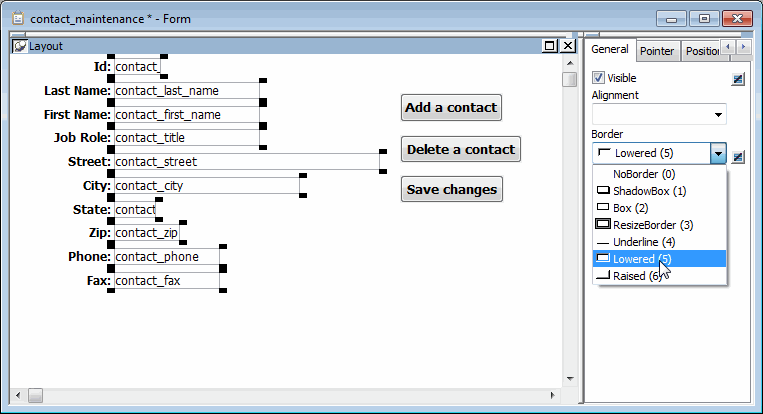763x414 pixels.
Task: Click the form icon in title bar
Action: (x=18, y=18)
